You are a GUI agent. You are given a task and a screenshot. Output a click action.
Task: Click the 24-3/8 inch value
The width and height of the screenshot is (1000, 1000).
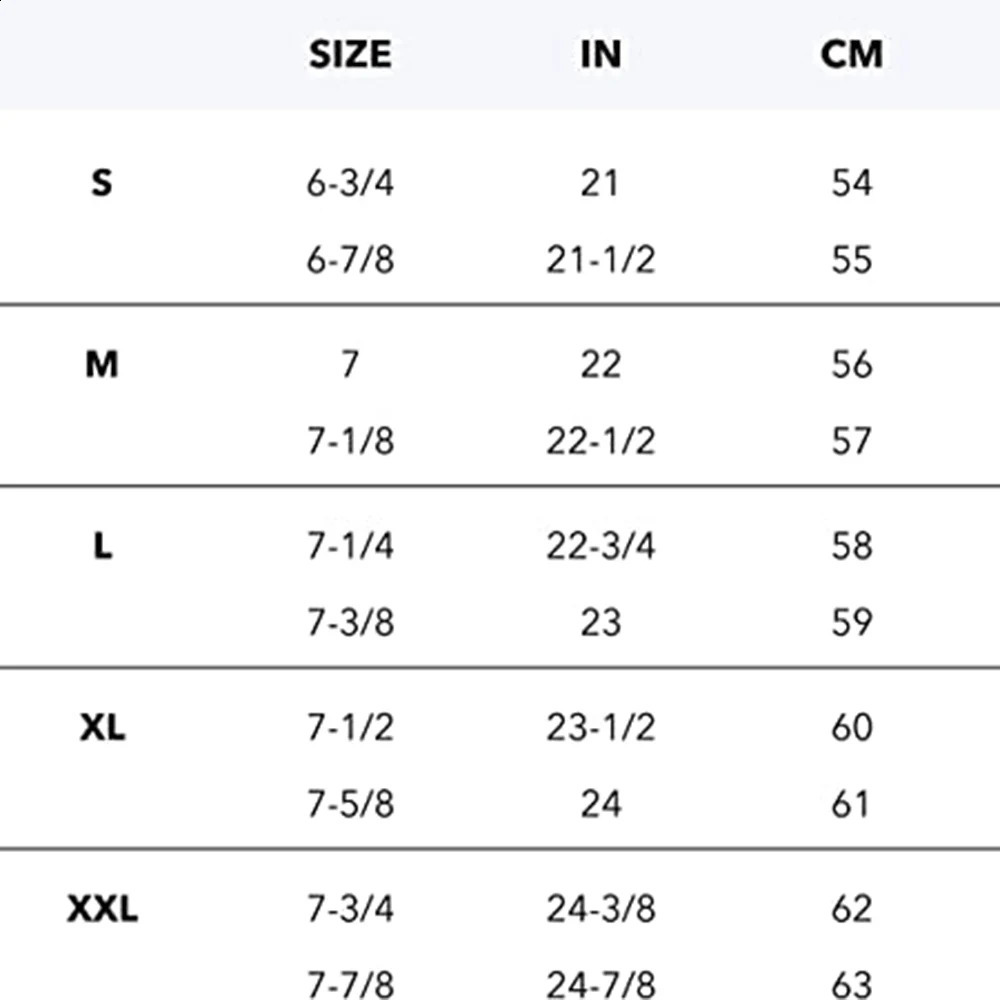pos(600,910)
